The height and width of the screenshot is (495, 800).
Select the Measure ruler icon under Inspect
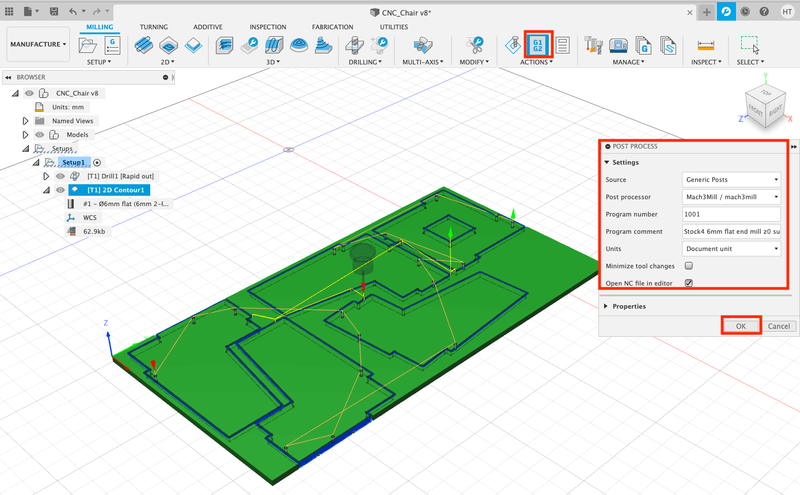coord(706,45)
